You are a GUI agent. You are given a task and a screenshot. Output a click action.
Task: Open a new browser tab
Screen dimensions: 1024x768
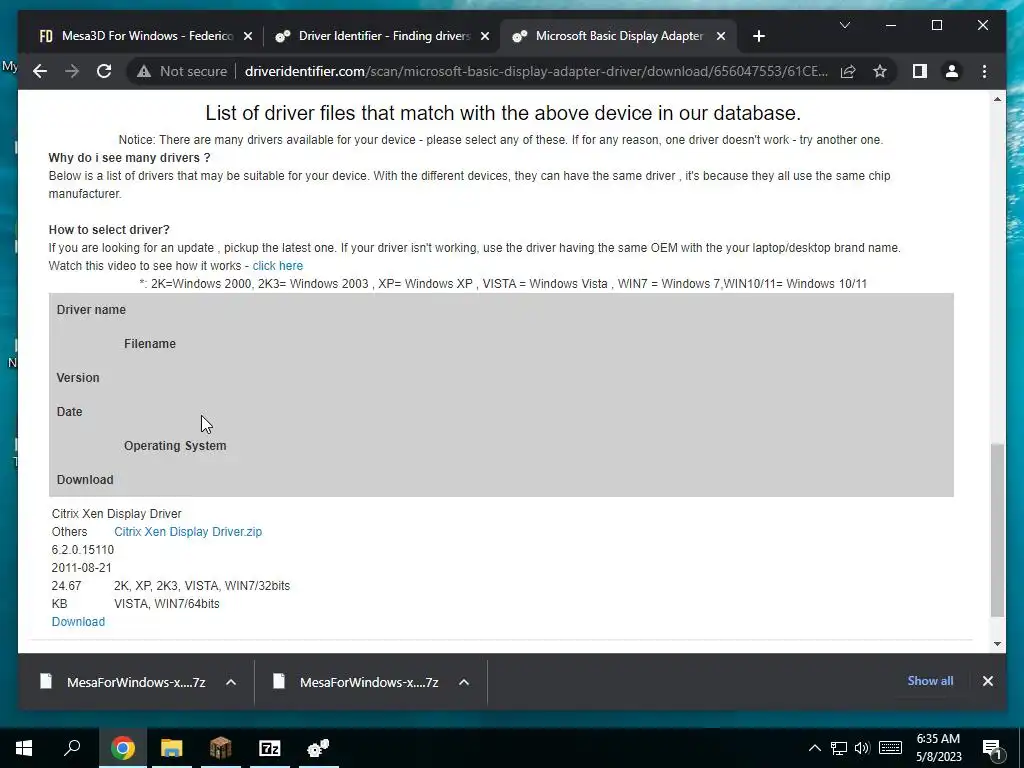pos(758,37)
